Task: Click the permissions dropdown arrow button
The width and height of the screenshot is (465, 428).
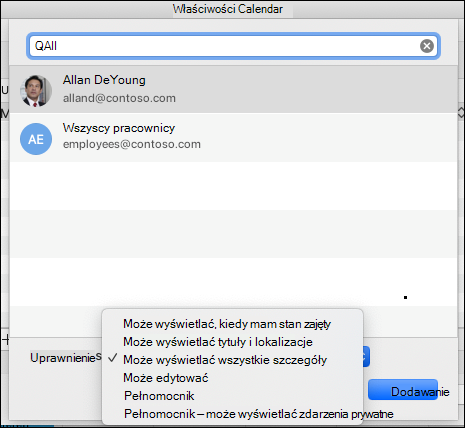Action: coord(366,356)
